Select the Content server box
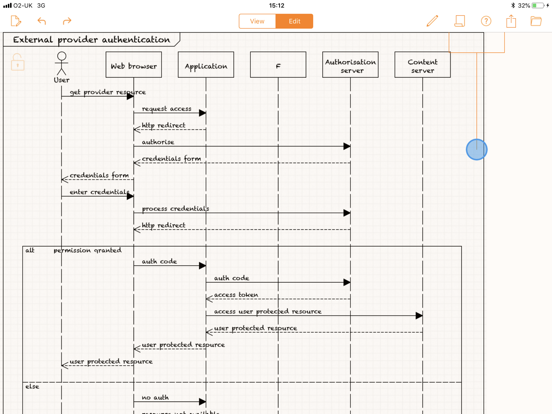 (422, 65)
